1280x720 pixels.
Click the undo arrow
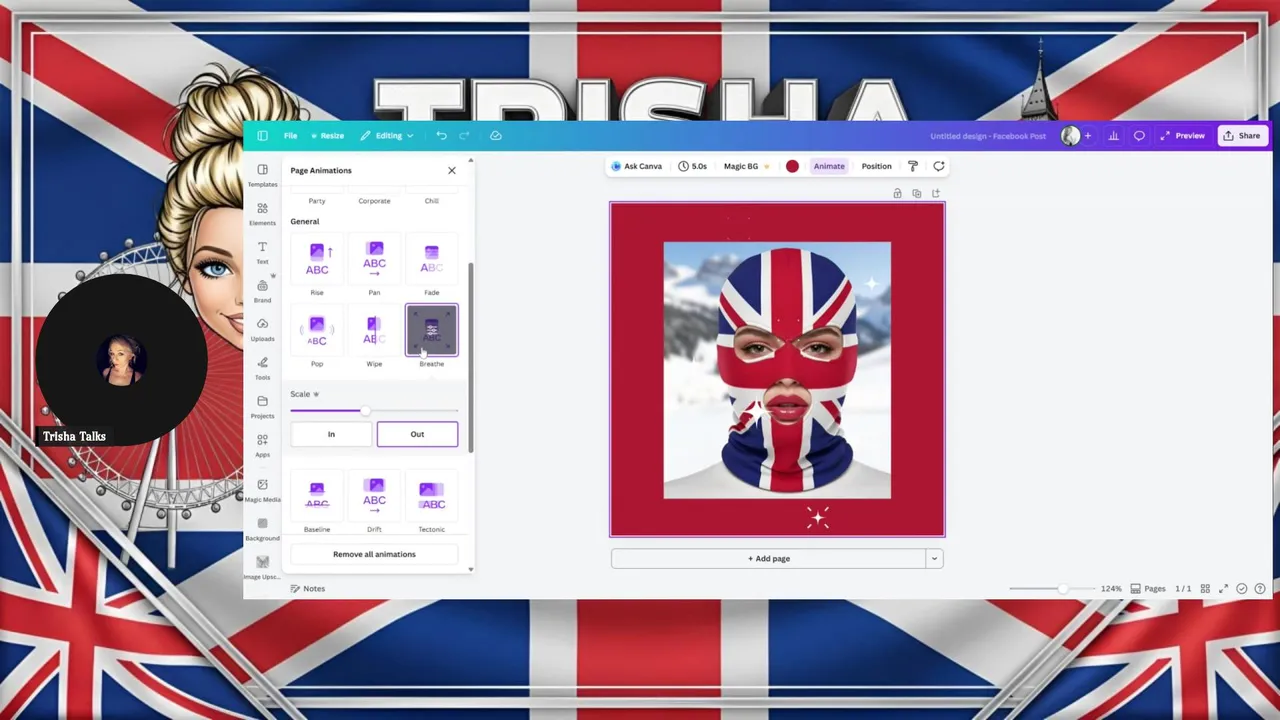click(x=441, y=136)
